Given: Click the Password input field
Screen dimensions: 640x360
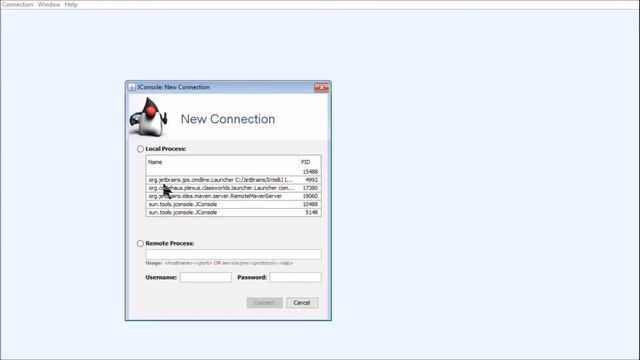Looking at the screenshot, I should point(296,277).
